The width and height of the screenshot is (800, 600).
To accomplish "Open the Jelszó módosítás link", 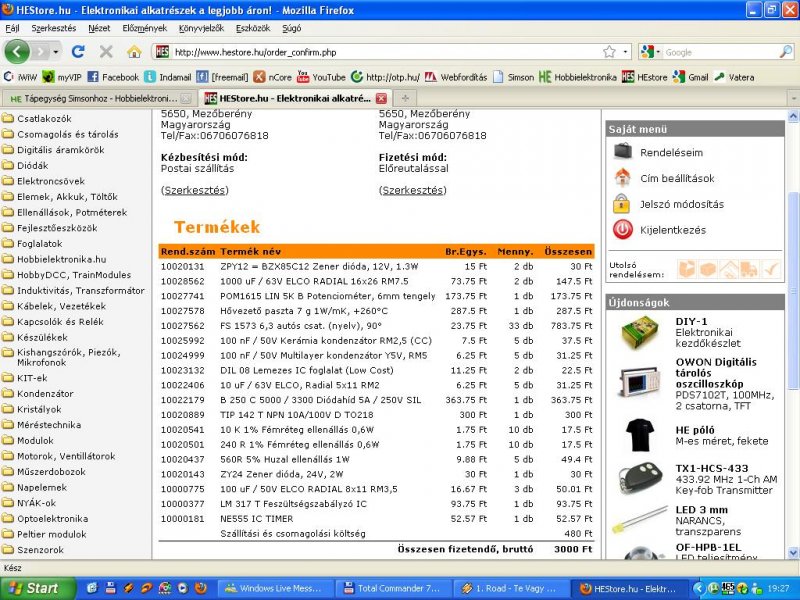I will click(682, 204).
